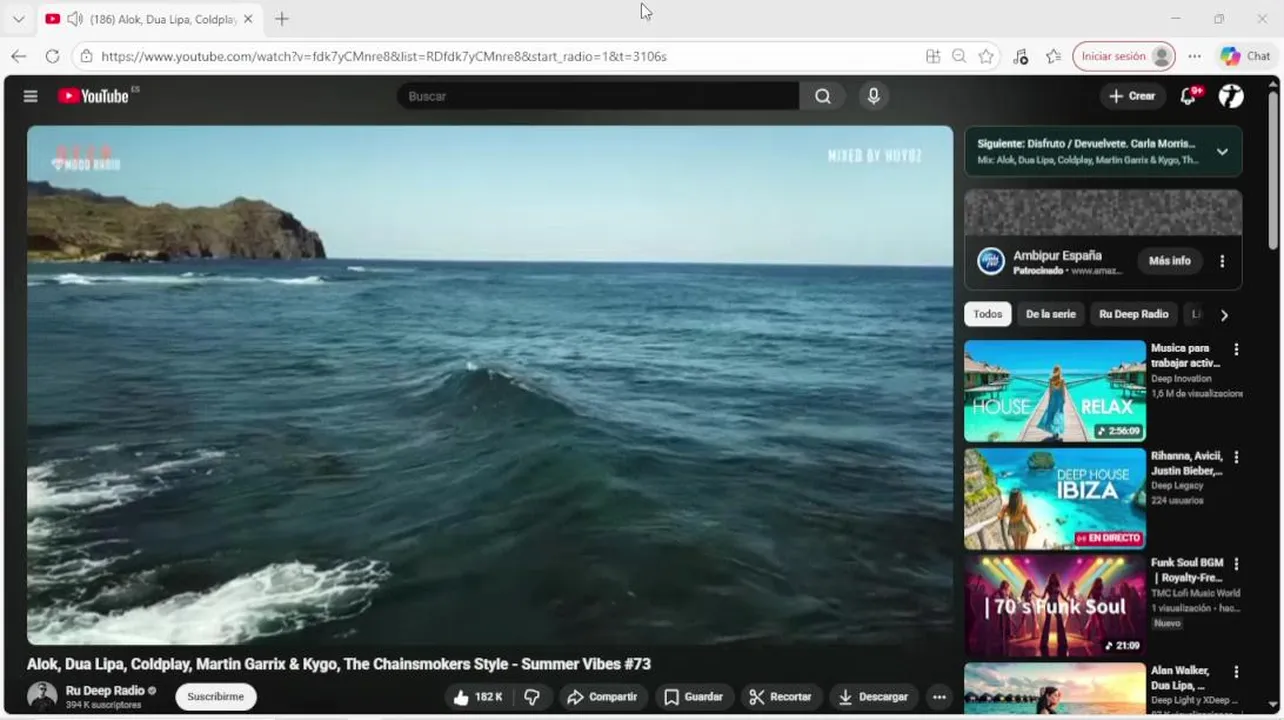1284x720 pixels.
Task: Add page to favorites star
Action: [986, 56]
